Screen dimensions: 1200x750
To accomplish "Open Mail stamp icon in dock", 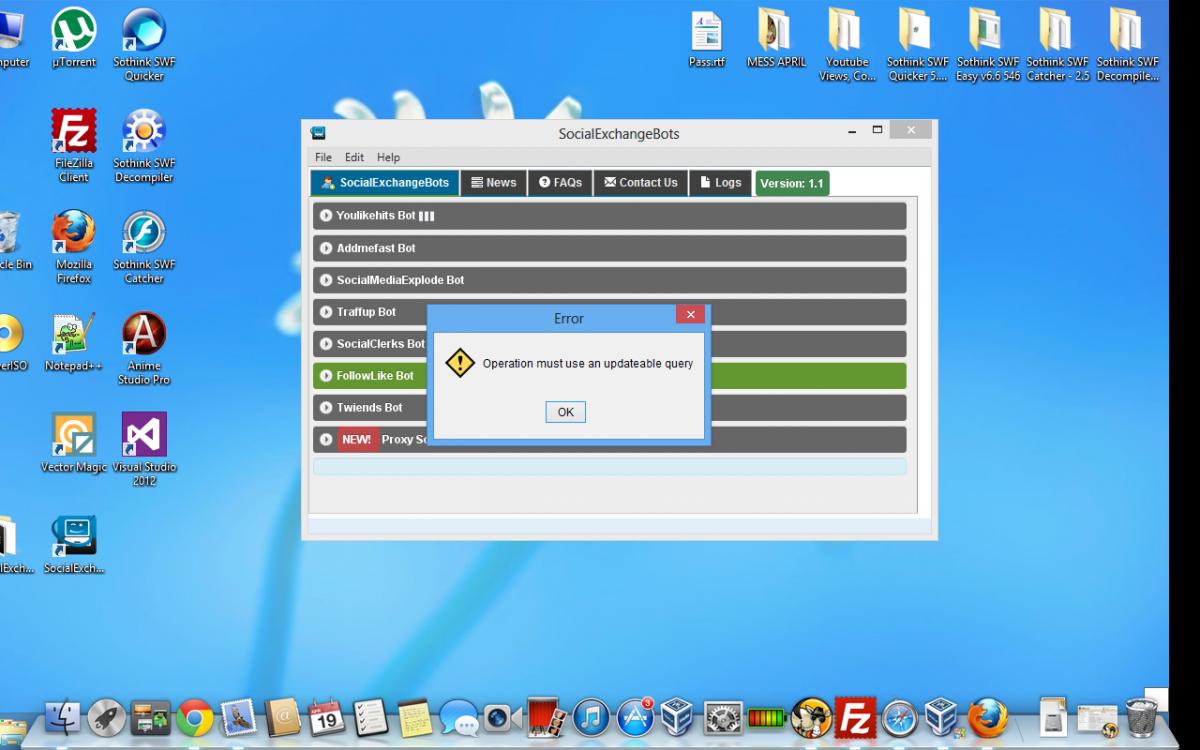I will 239,717.
